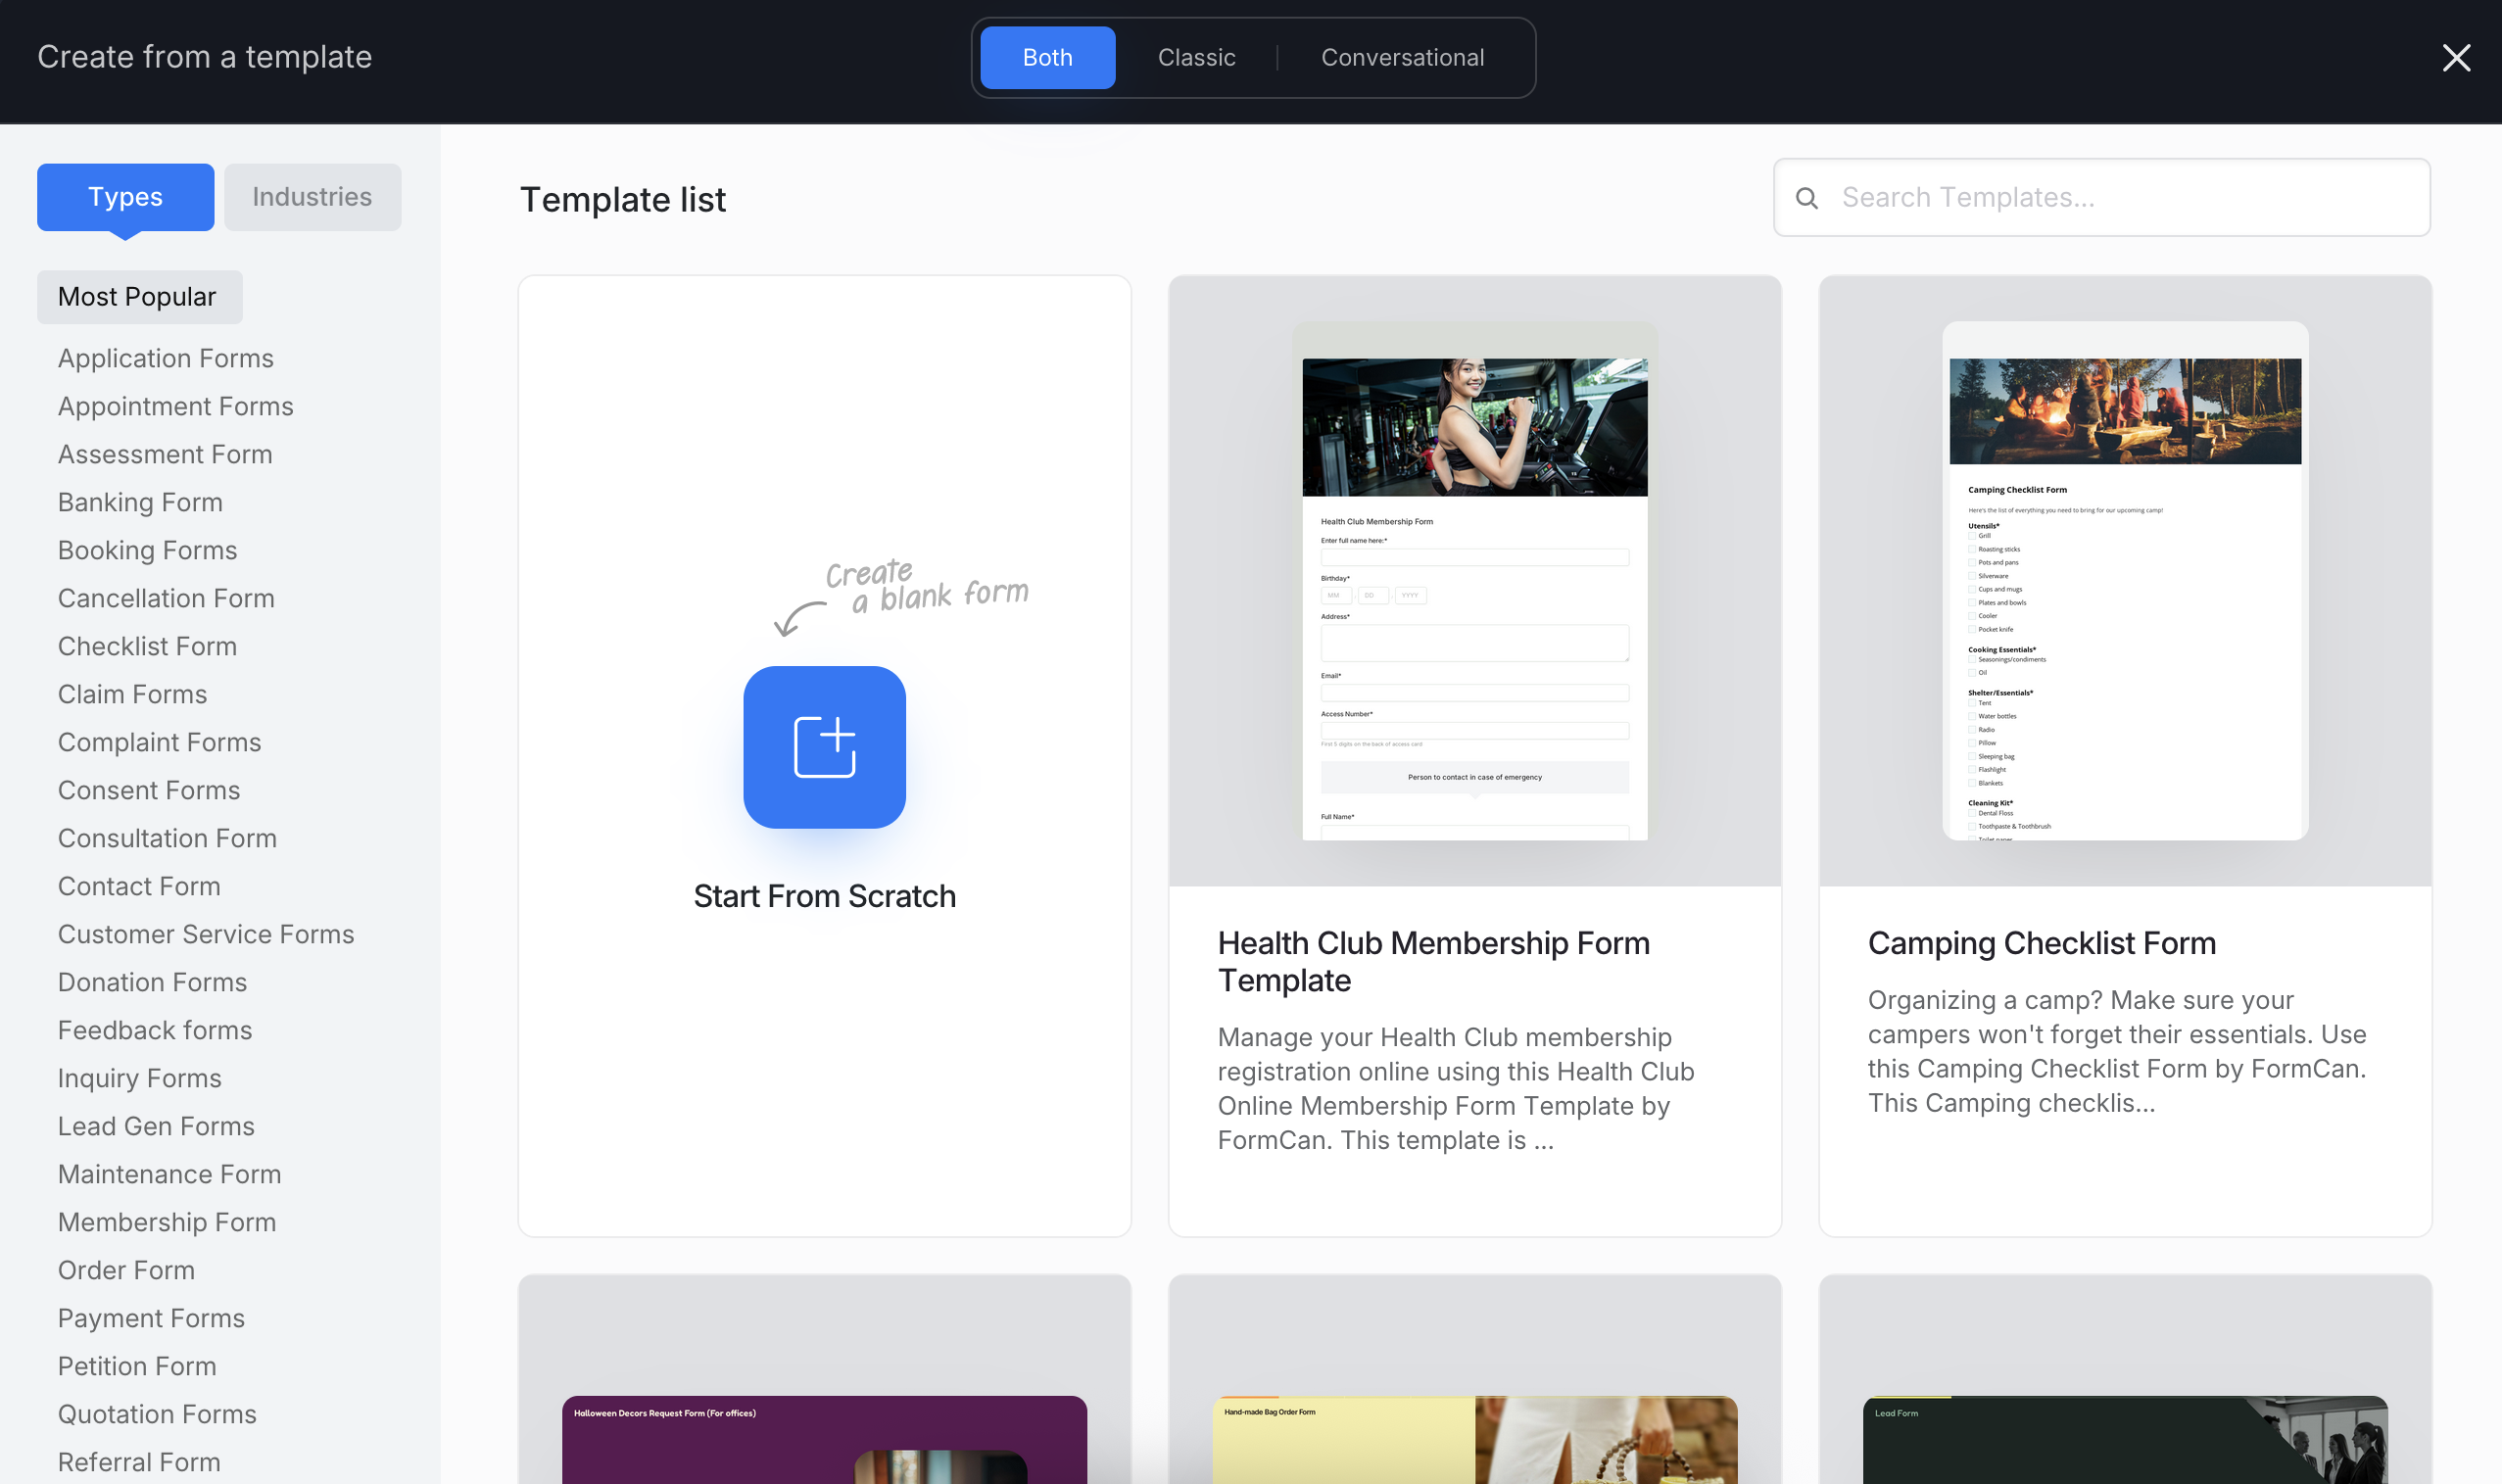Viewport: 2502px width, 1484px height.
Task: Open the Industries tab
Action: pyautogui.click(x=312, y=197)
